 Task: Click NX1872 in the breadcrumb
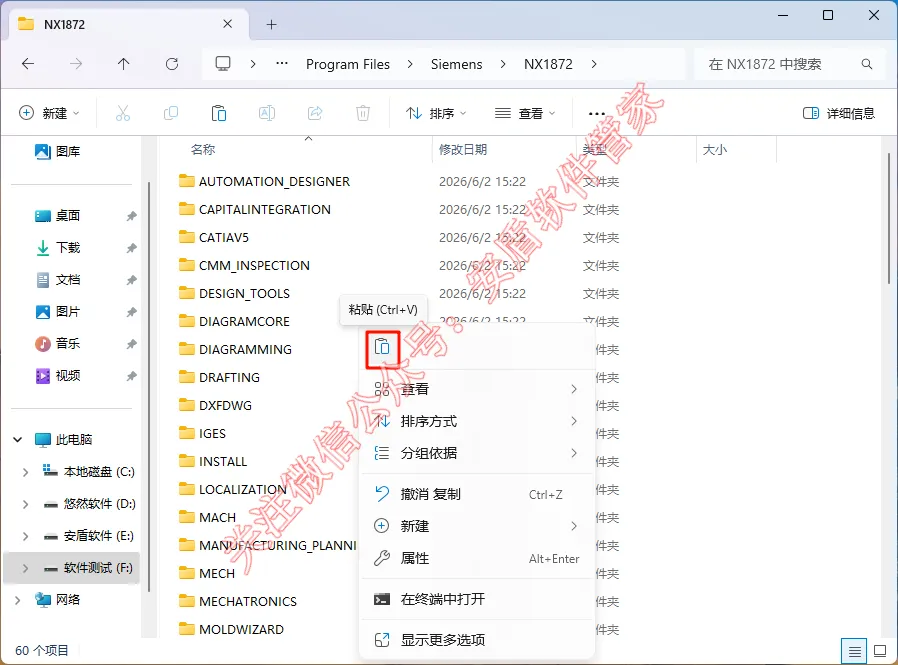click(548, 64)
